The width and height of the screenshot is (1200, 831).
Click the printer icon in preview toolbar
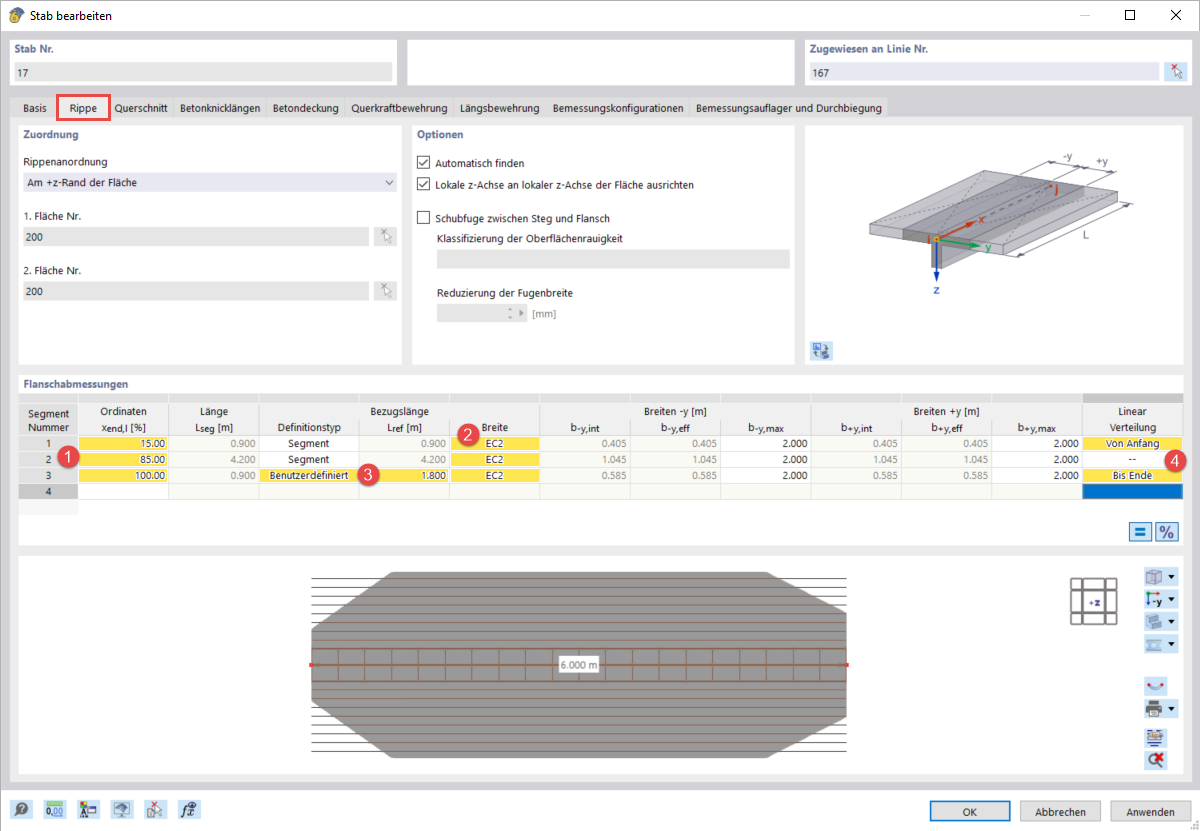[1153, 709]
